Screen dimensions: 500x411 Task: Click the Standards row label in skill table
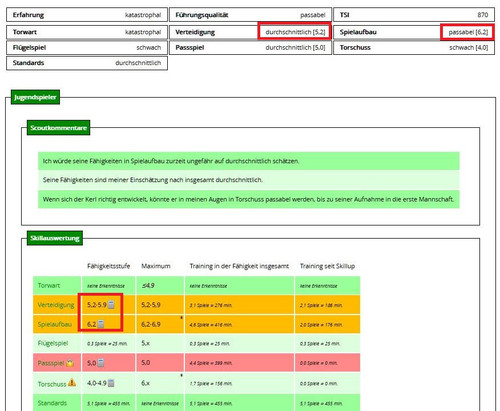click(52, 403)
